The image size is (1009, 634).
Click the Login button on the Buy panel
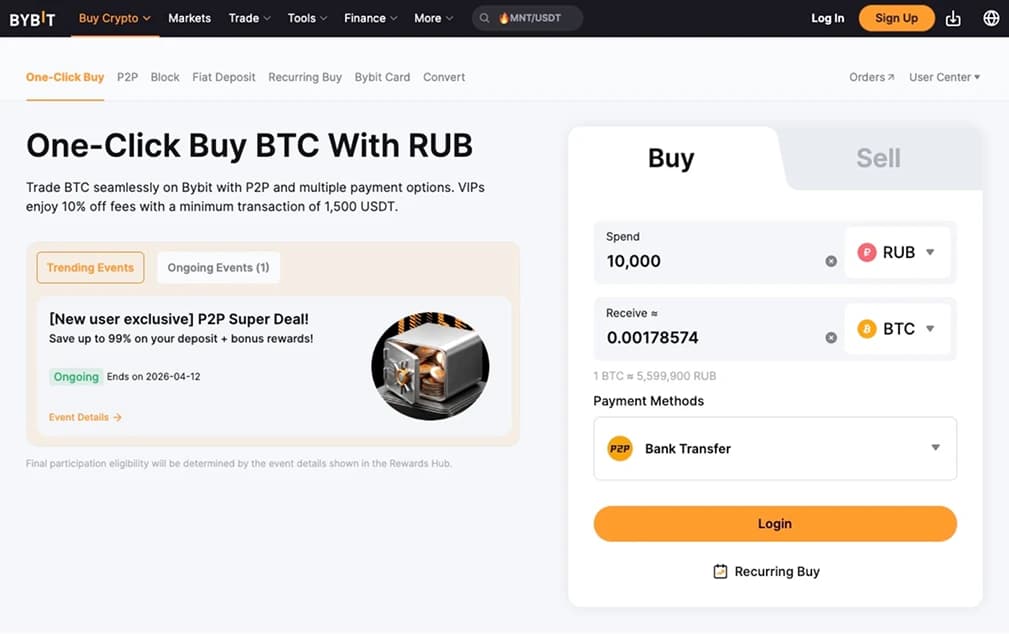[x=774, y=523]
